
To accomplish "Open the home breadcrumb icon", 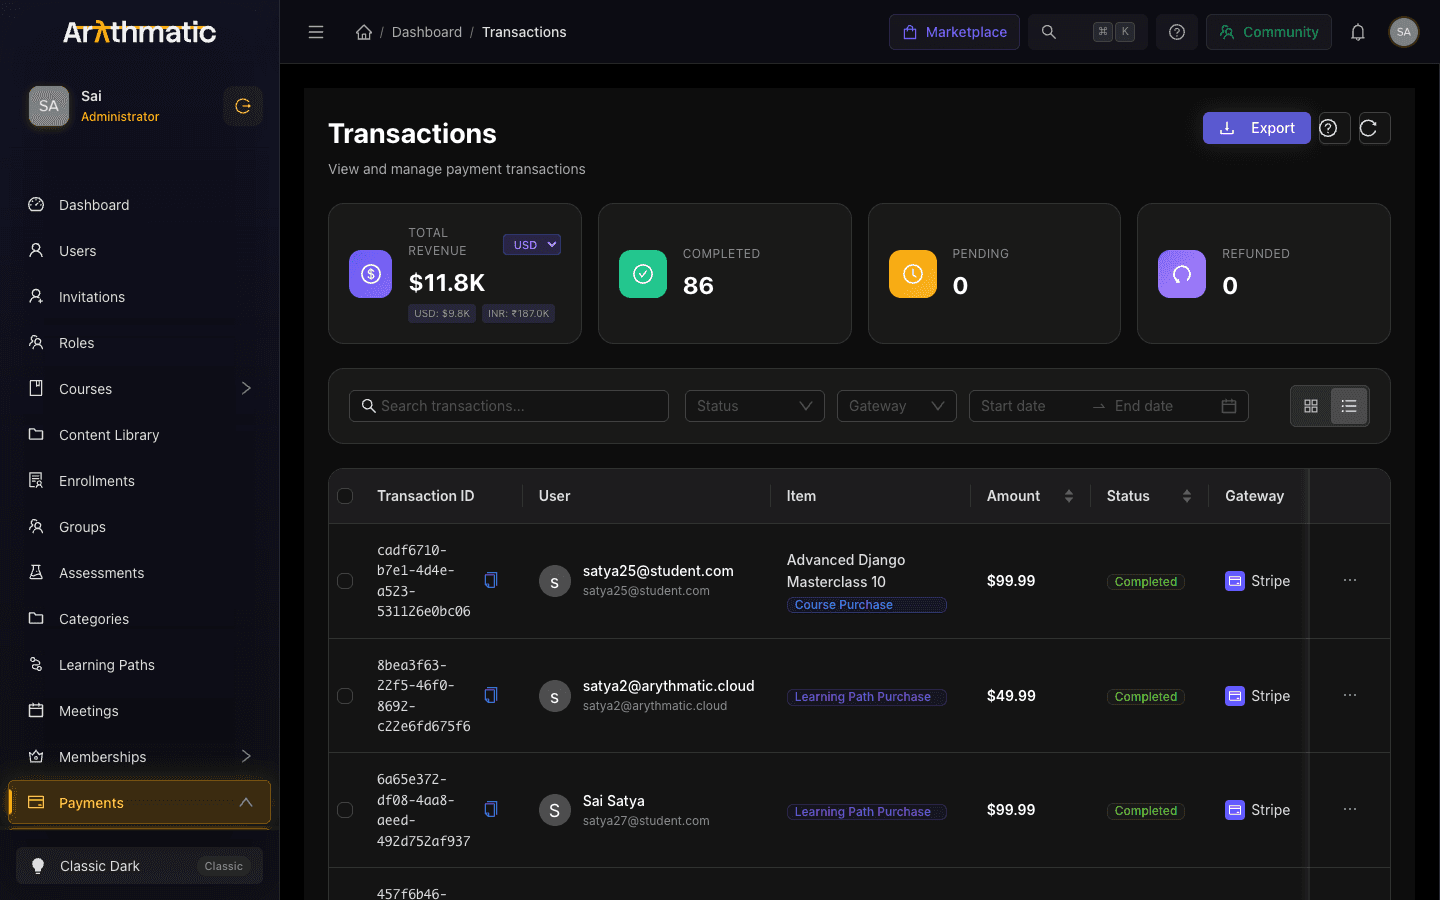I will [364, 32].
